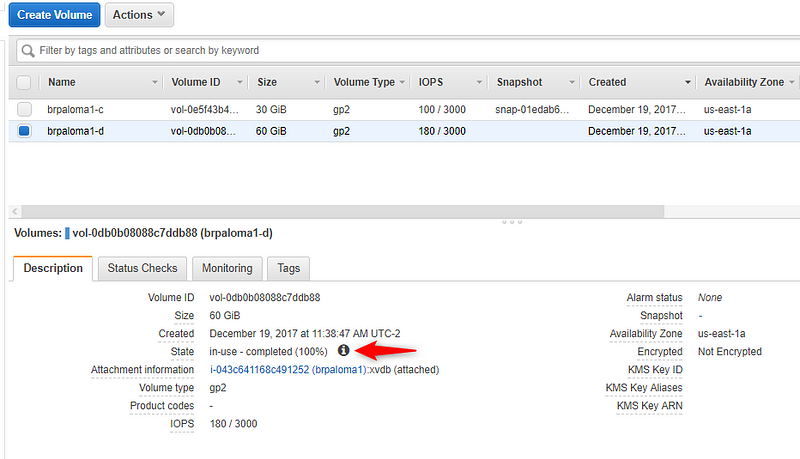Click the 30 GiB size cell

click(271, 110)
